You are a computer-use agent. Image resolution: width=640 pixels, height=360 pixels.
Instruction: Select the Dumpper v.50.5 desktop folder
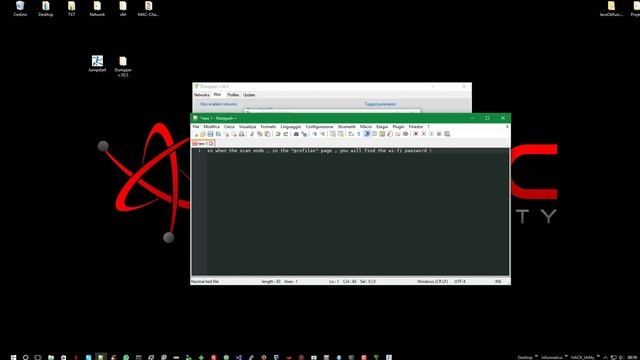(123, 66)
